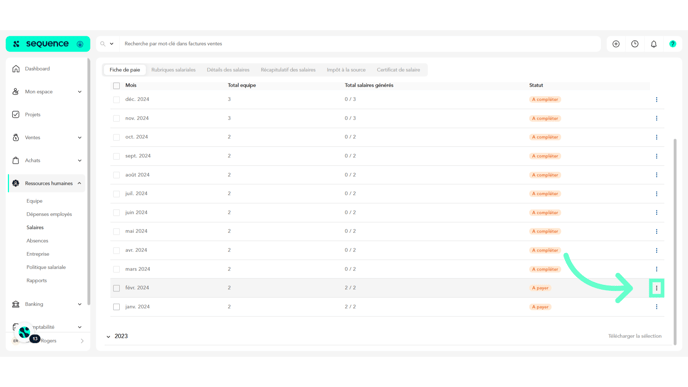Viewport: 688px width, 387px height.
Task: Check the août 2024 row checkbox
Action: click(x=116, y=175)
